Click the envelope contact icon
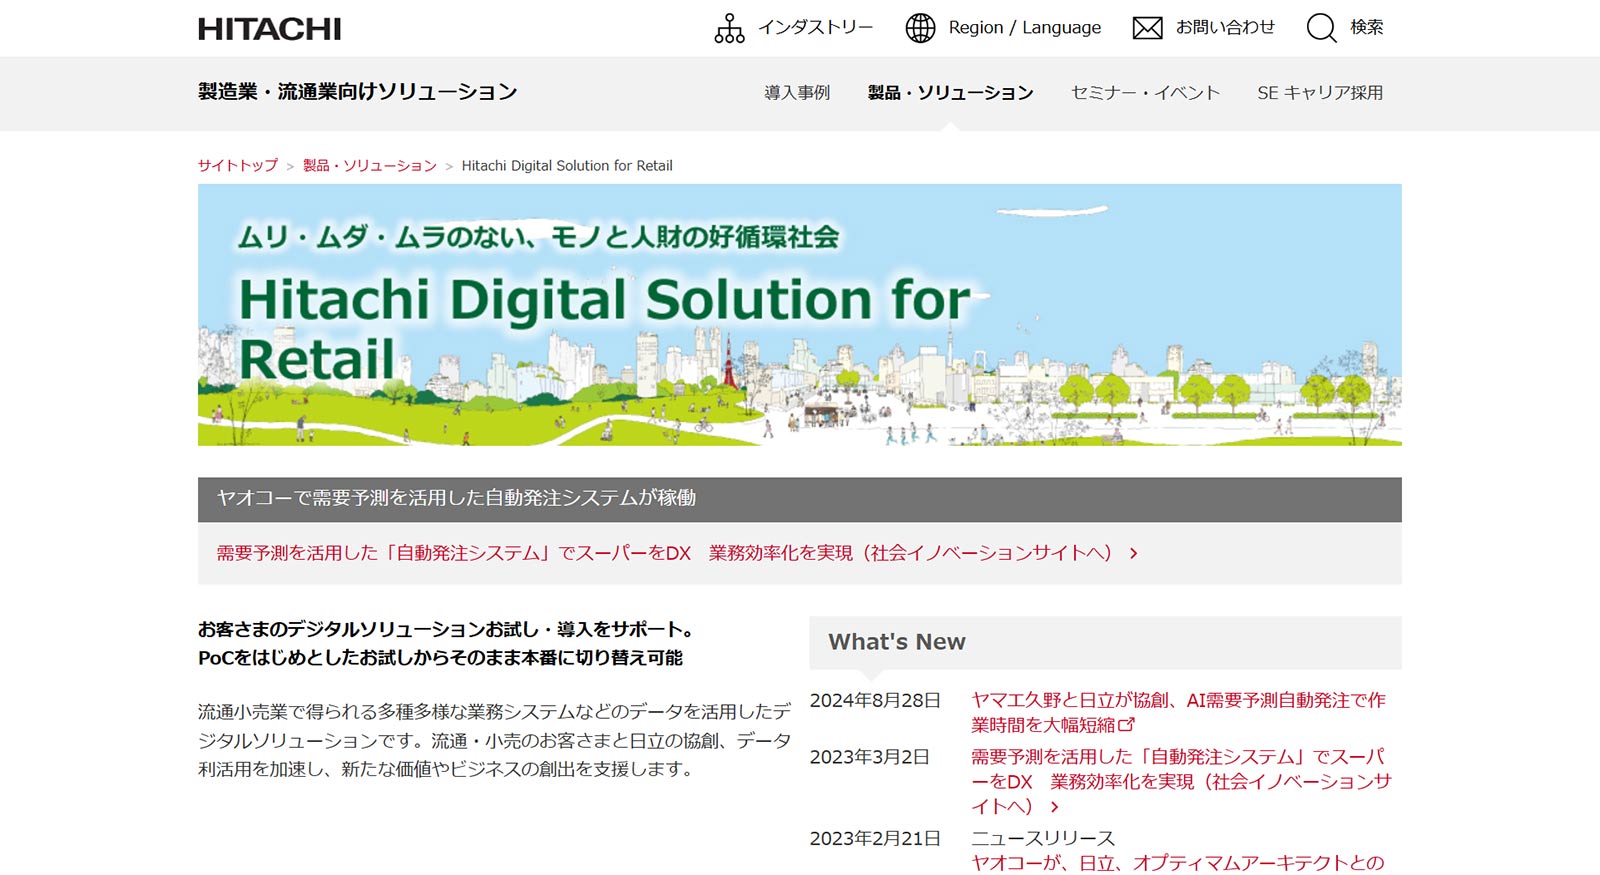Image resolution: width=1600 pixels, height=875 pixels. pyautogui.click(x=1147, y=28)
